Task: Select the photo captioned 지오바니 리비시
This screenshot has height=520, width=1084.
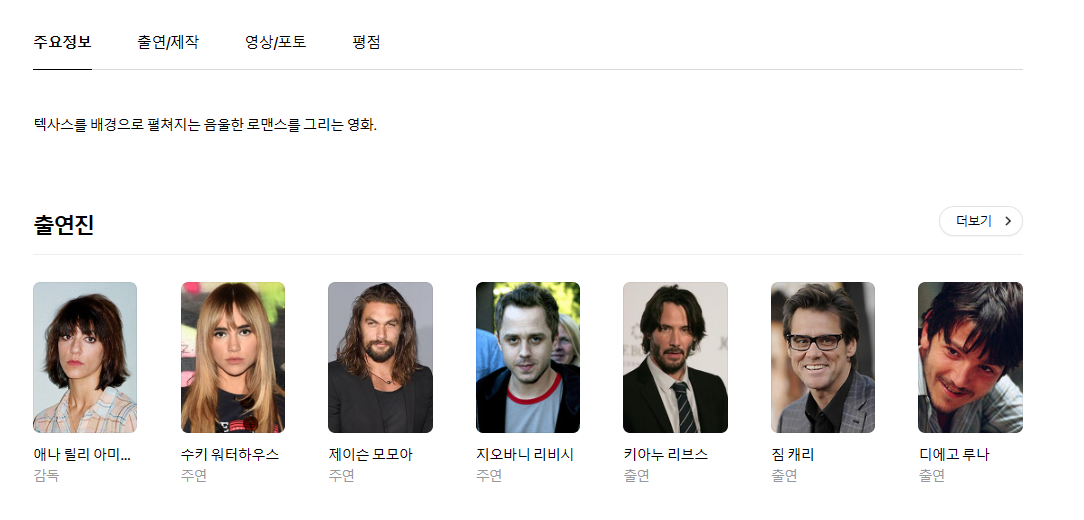Action: 528,357
